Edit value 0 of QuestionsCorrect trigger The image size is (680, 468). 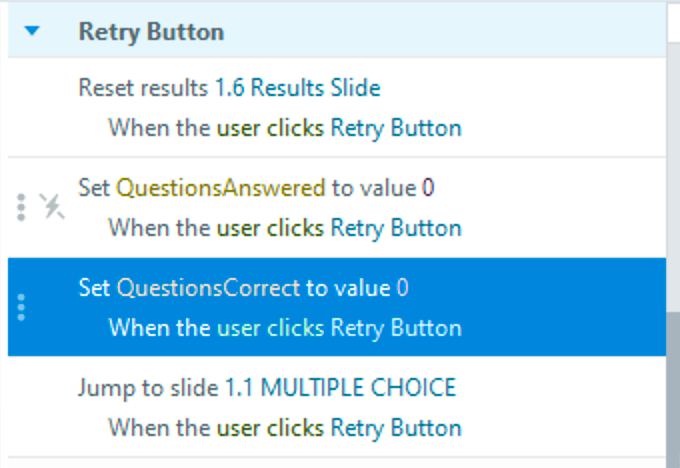[402, 288]
